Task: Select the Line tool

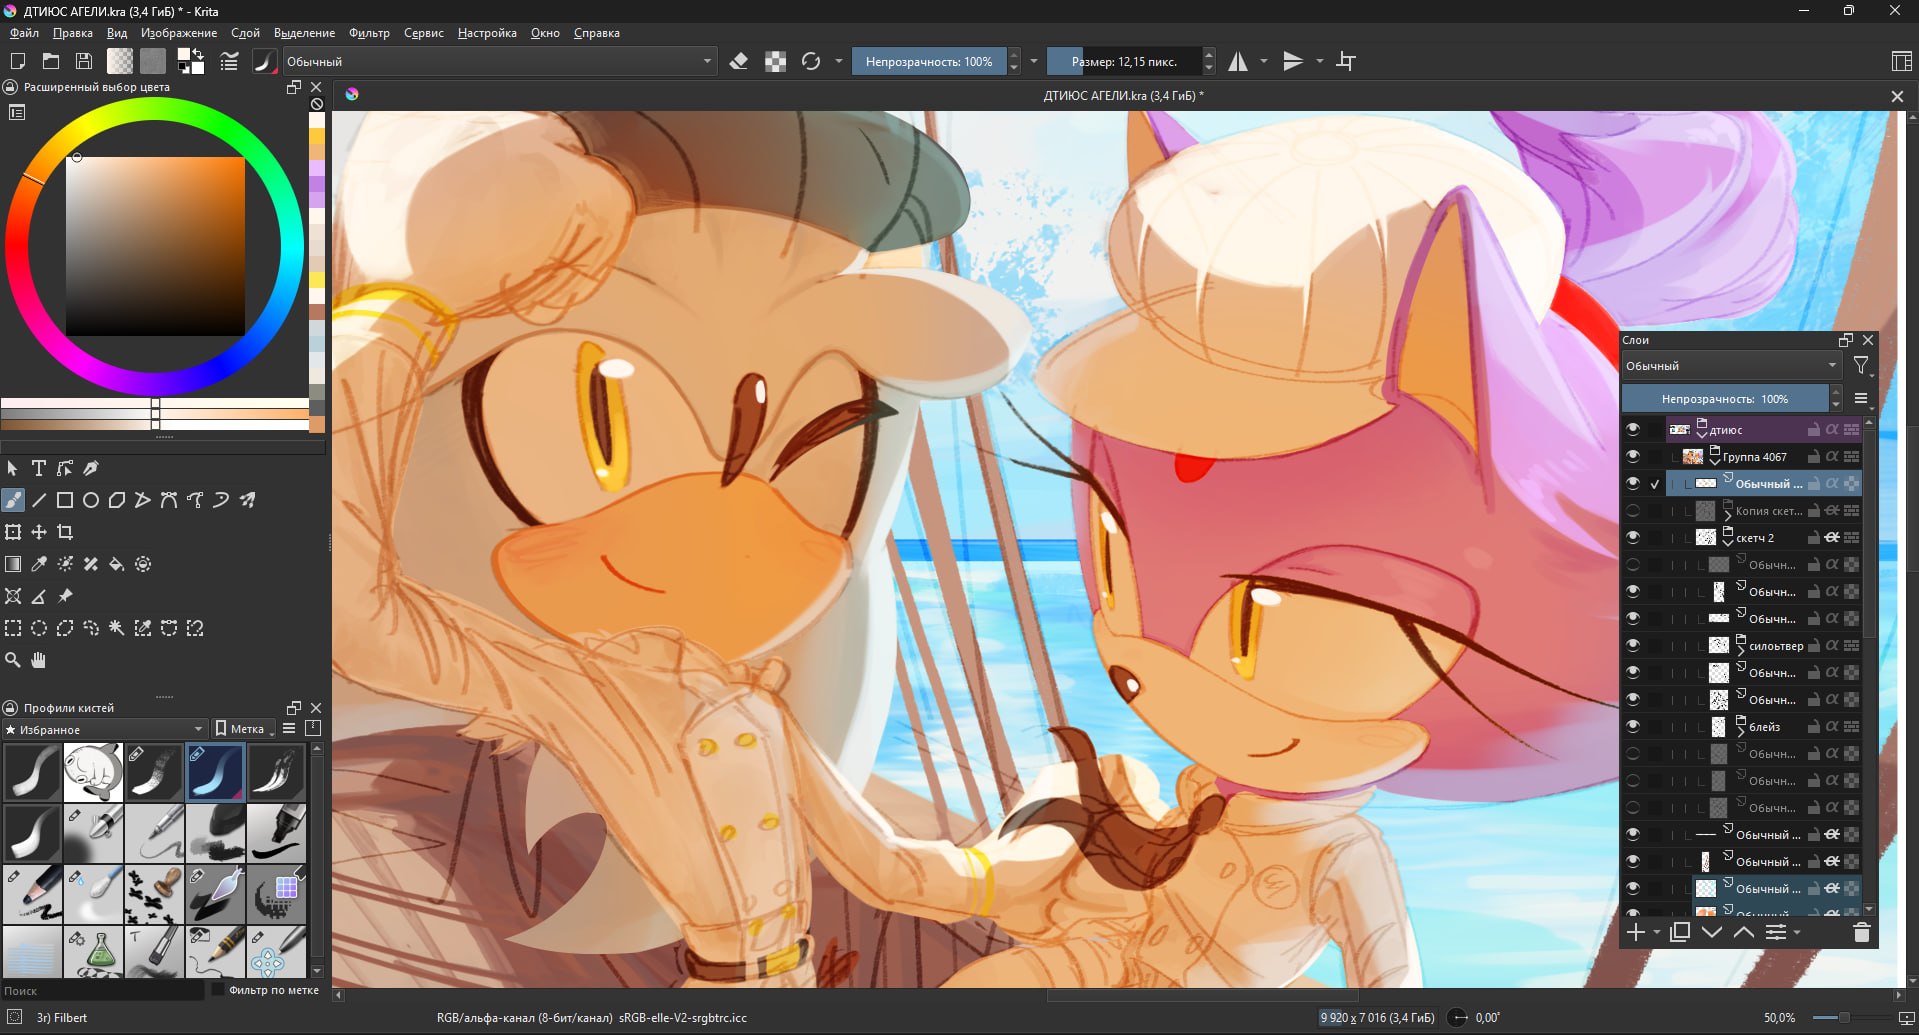Action: click(39, 500)
